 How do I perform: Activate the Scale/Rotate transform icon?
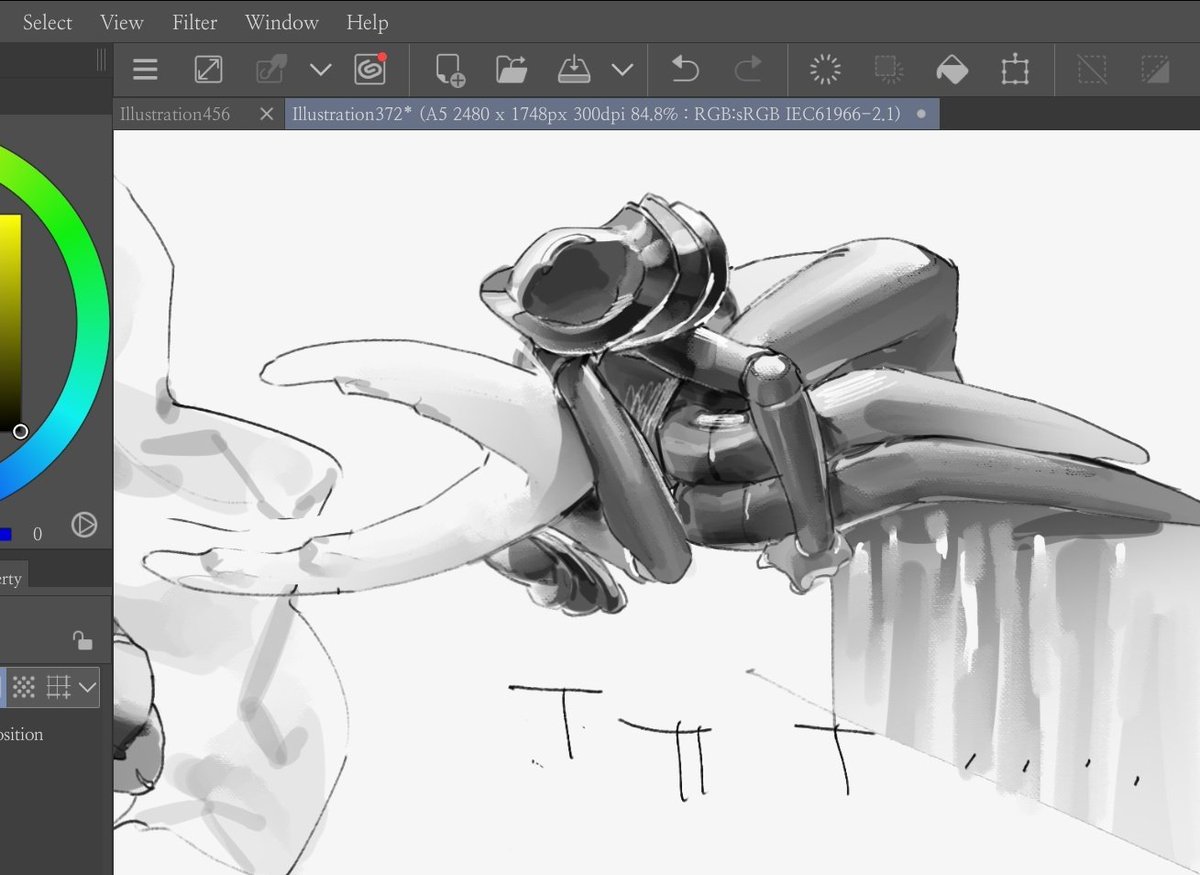tap(1015, 70)
